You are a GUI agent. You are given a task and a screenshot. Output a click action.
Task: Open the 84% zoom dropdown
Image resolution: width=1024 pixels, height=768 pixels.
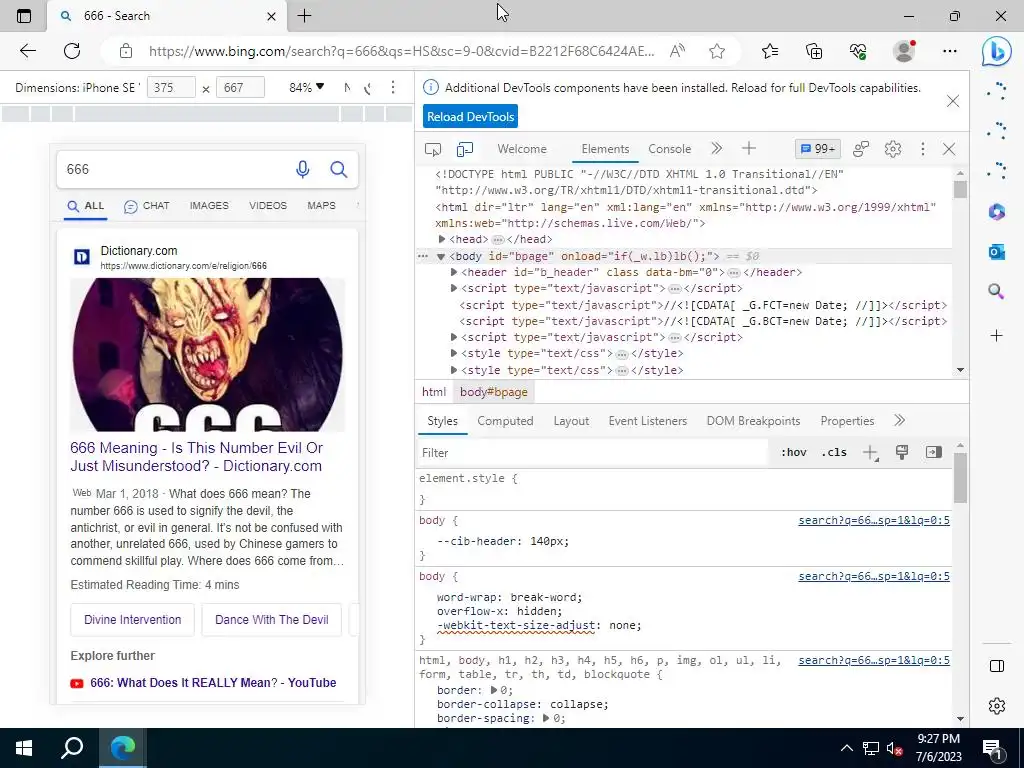pos(306,88)
